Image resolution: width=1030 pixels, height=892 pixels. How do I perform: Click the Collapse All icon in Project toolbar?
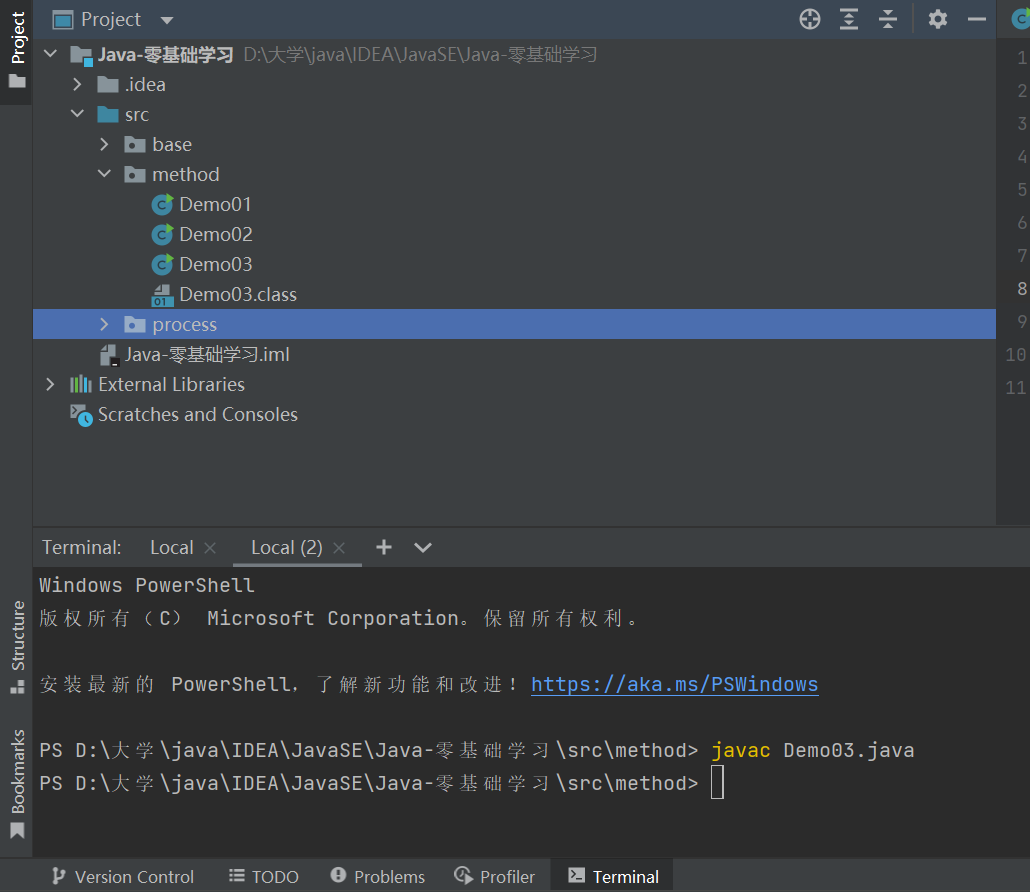[887, 19]
